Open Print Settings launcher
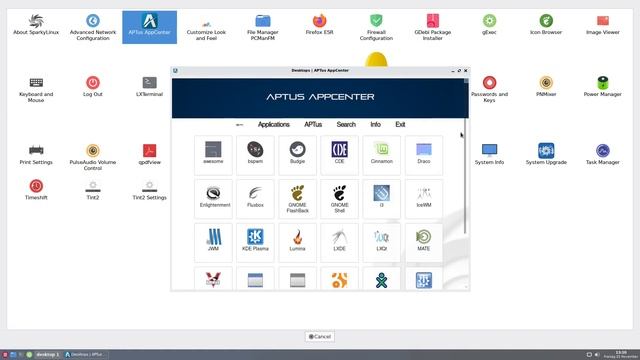Viewport: 640px width, 360px height. pos(36,154)
